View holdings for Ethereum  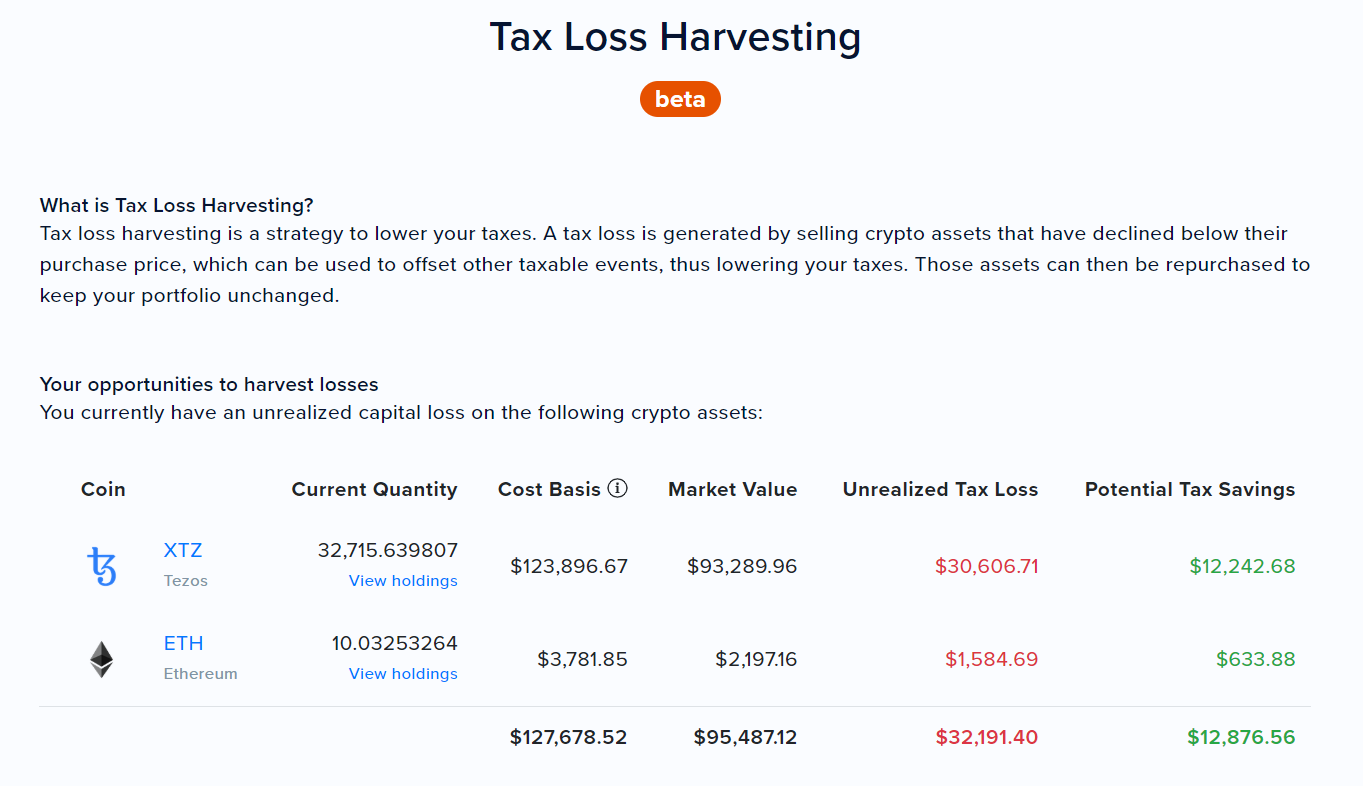click(x=403, y=674)
